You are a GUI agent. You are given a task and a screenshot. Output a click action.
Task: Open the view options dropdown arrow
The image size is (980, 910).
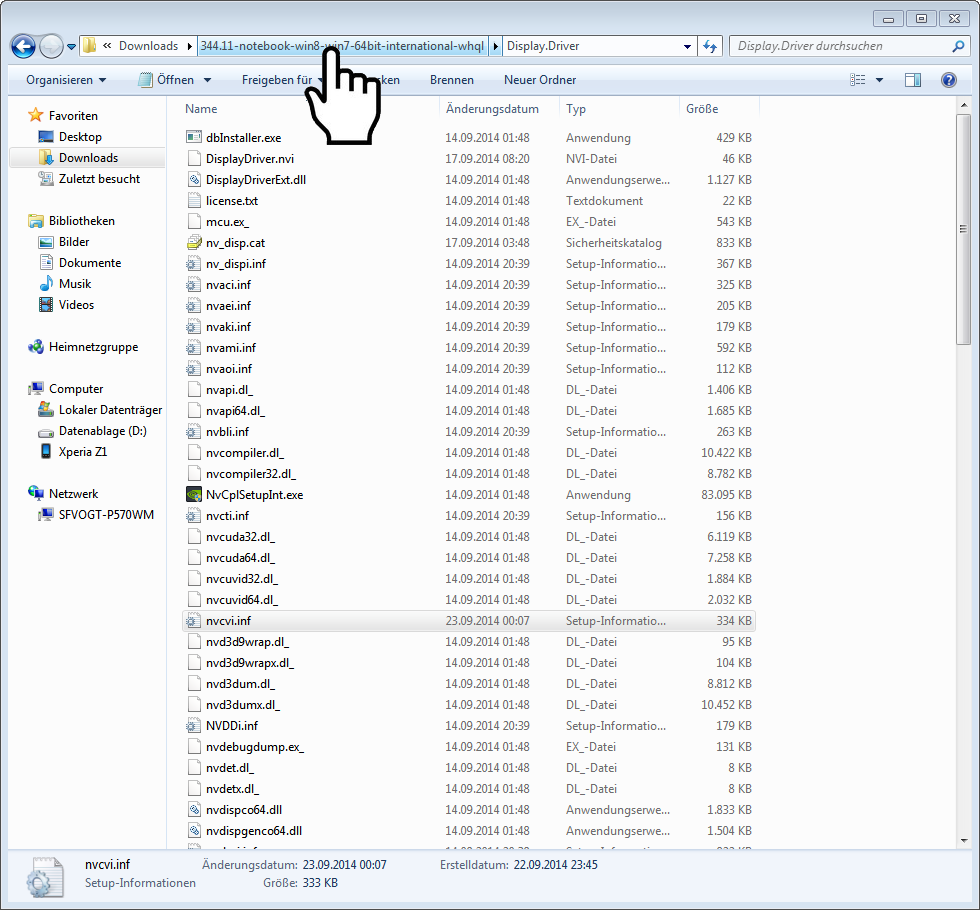(x=879, y=80)
